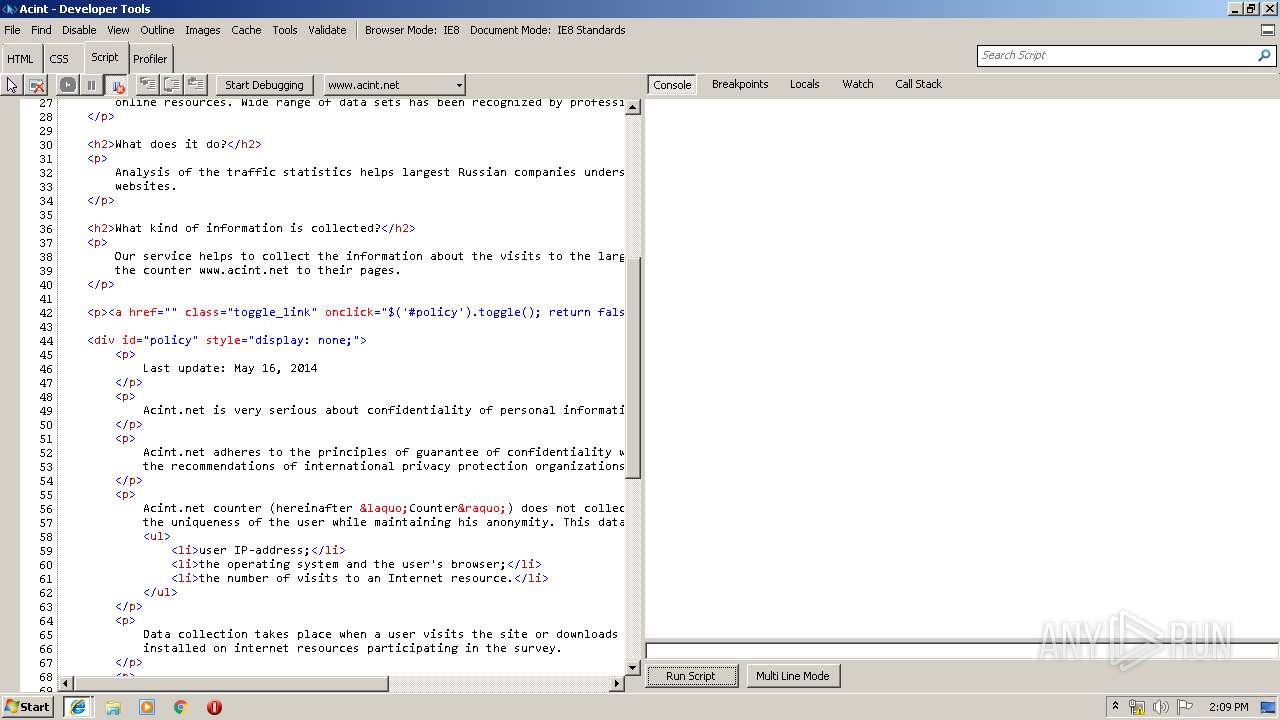Click the '<h2>What does it do?</h2>' line

174,144
